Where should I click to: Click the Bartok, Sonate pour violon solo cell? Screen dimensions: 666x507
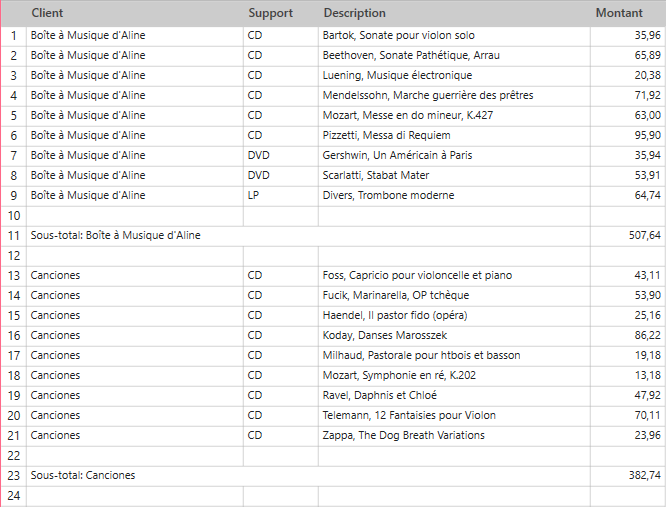click(399, 35)
